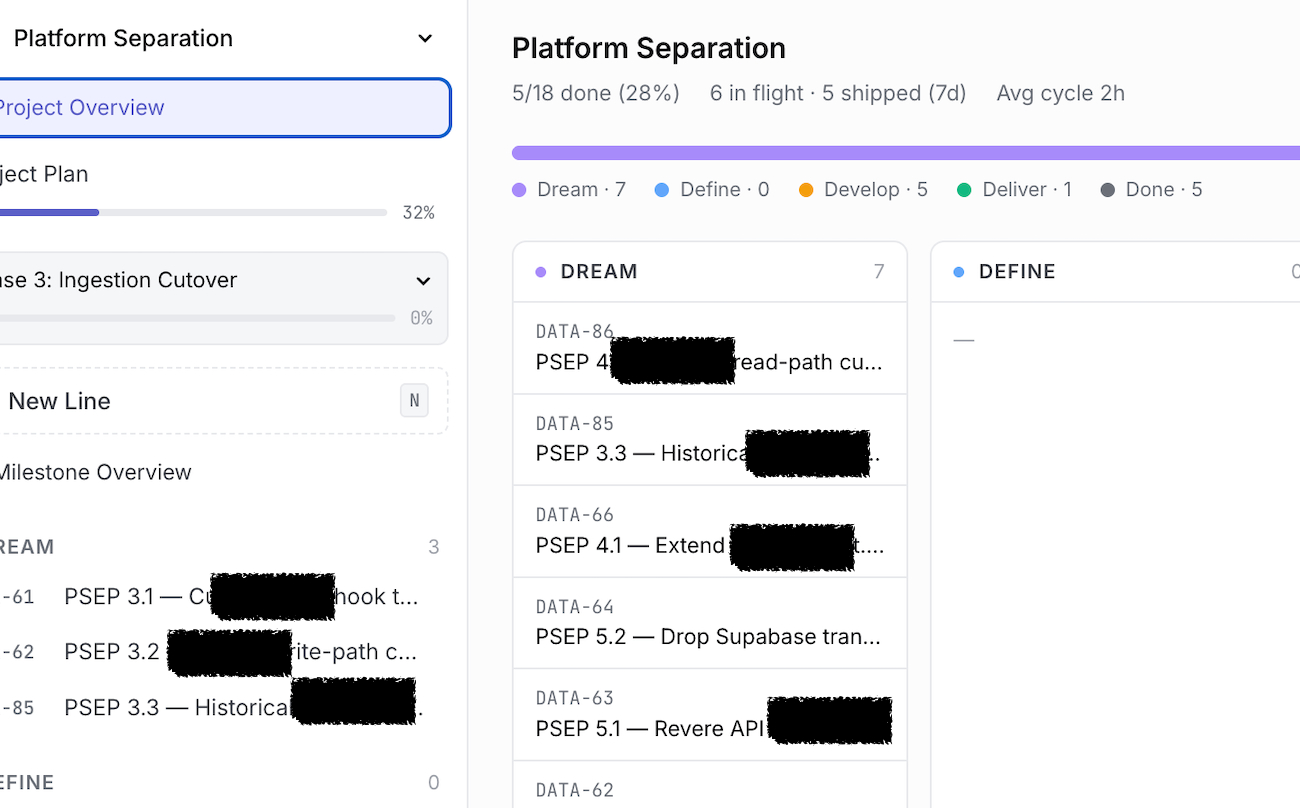
Task: Click the N shortcut key badge
Action: (x=414, y=401)
